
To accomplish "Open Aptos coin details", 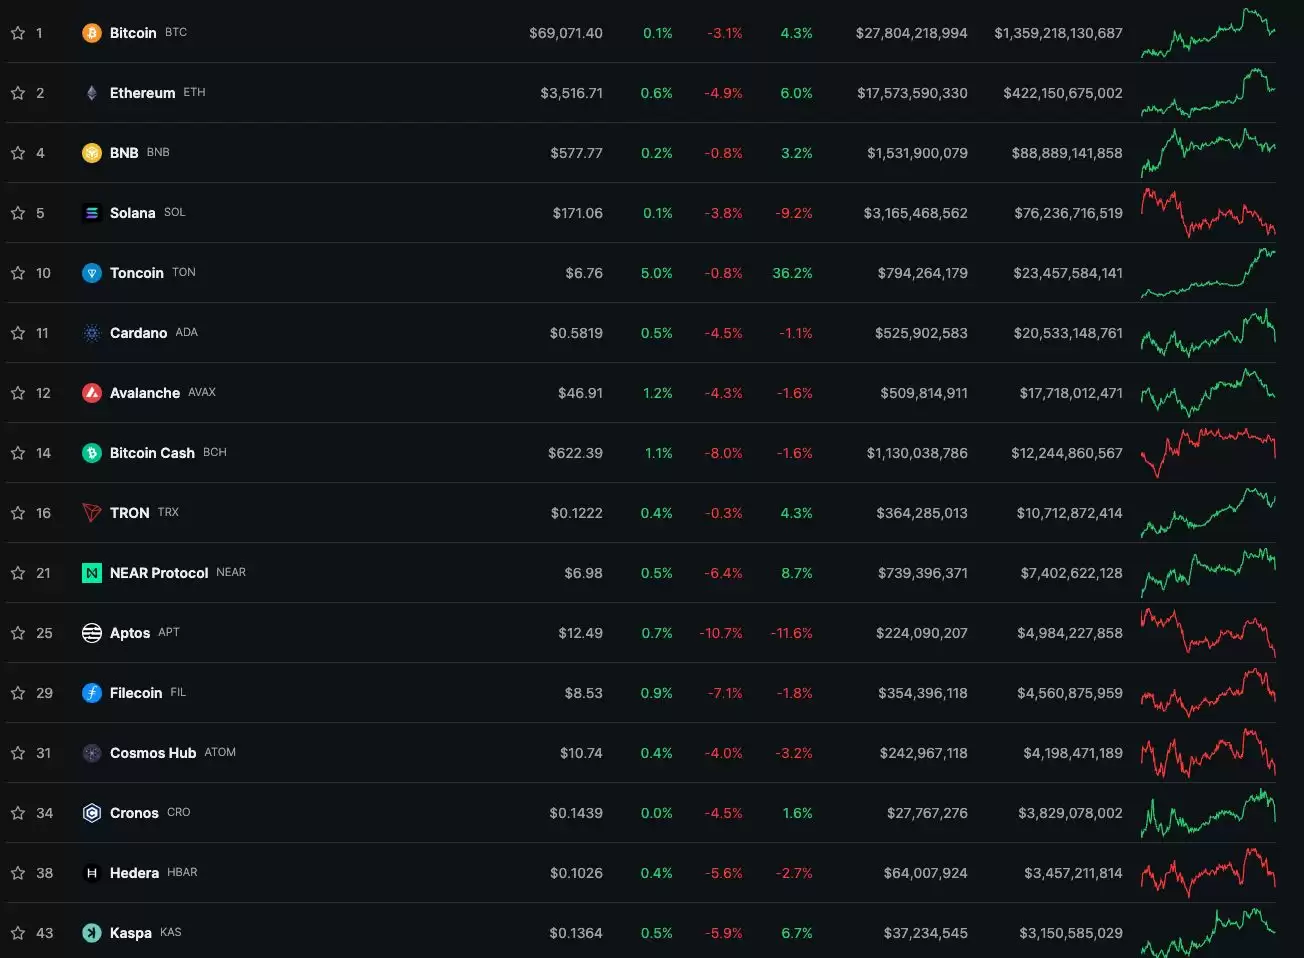I will click(130, 633).
